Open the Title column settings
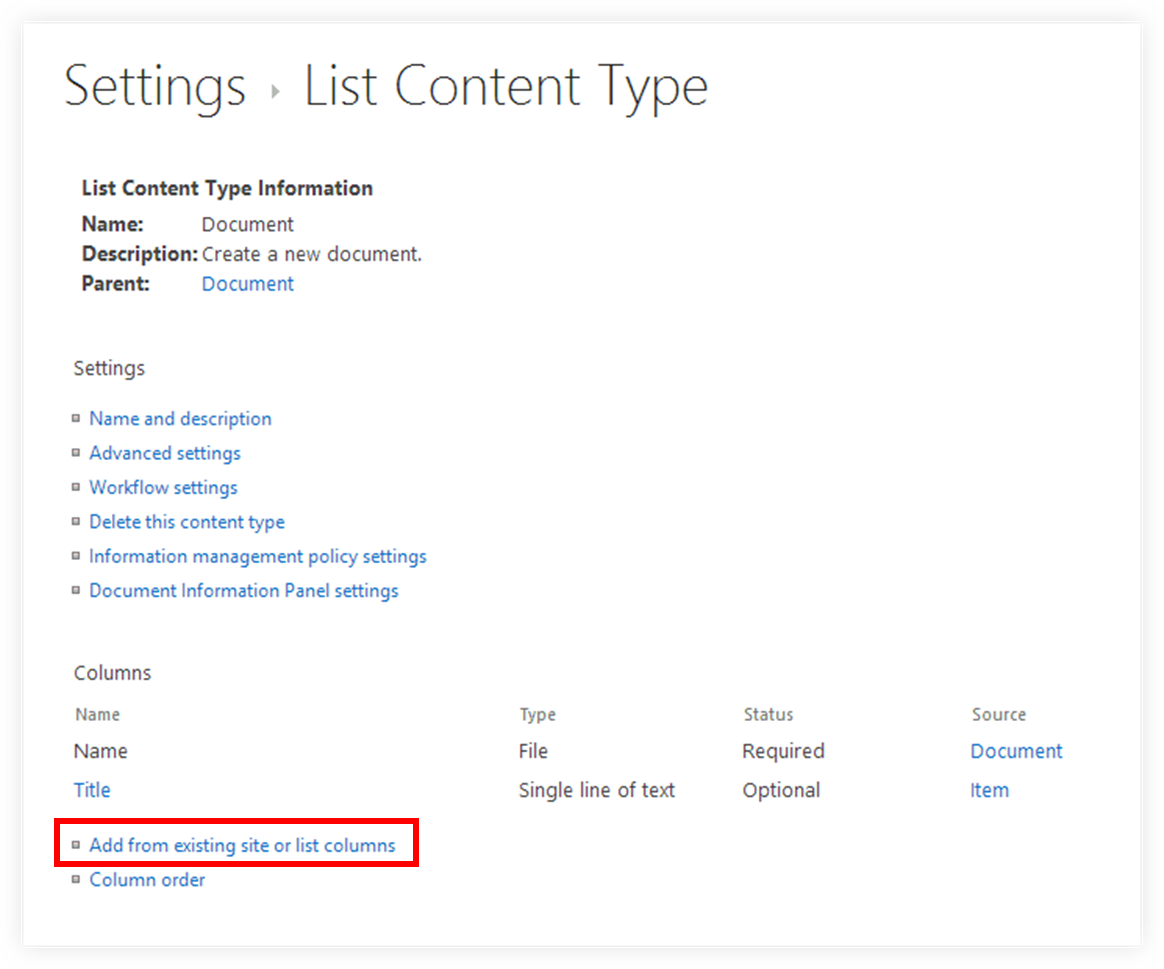This screenshot has width=1164, height=969. coord(91,790)
